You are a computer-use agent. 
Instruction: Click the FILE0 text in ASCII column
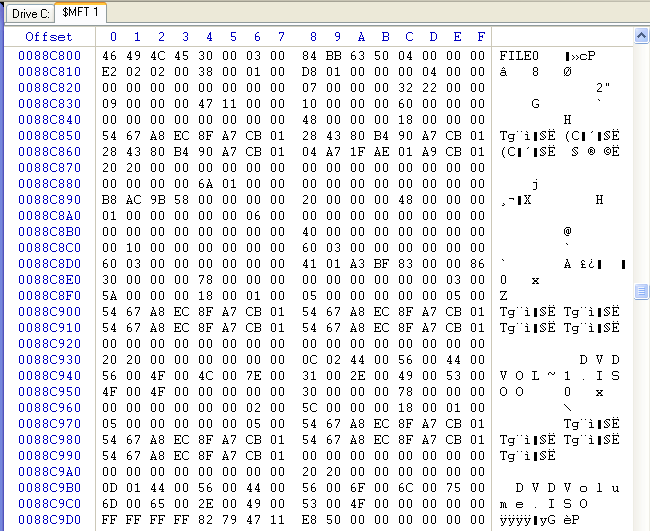tap(519, 55)
